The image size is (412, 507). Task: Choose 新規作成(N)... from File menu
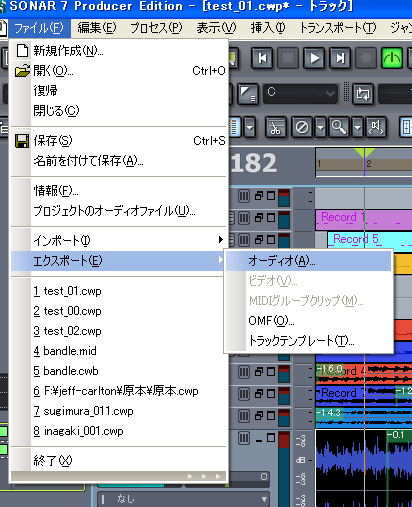click(x=119, y=51)
